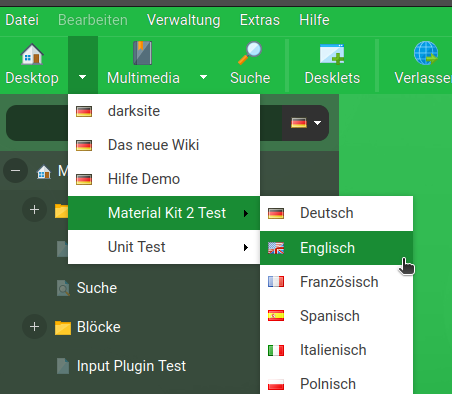
Task: Open the Desklets toolbar icon
Action: click(x=332, y=54)
